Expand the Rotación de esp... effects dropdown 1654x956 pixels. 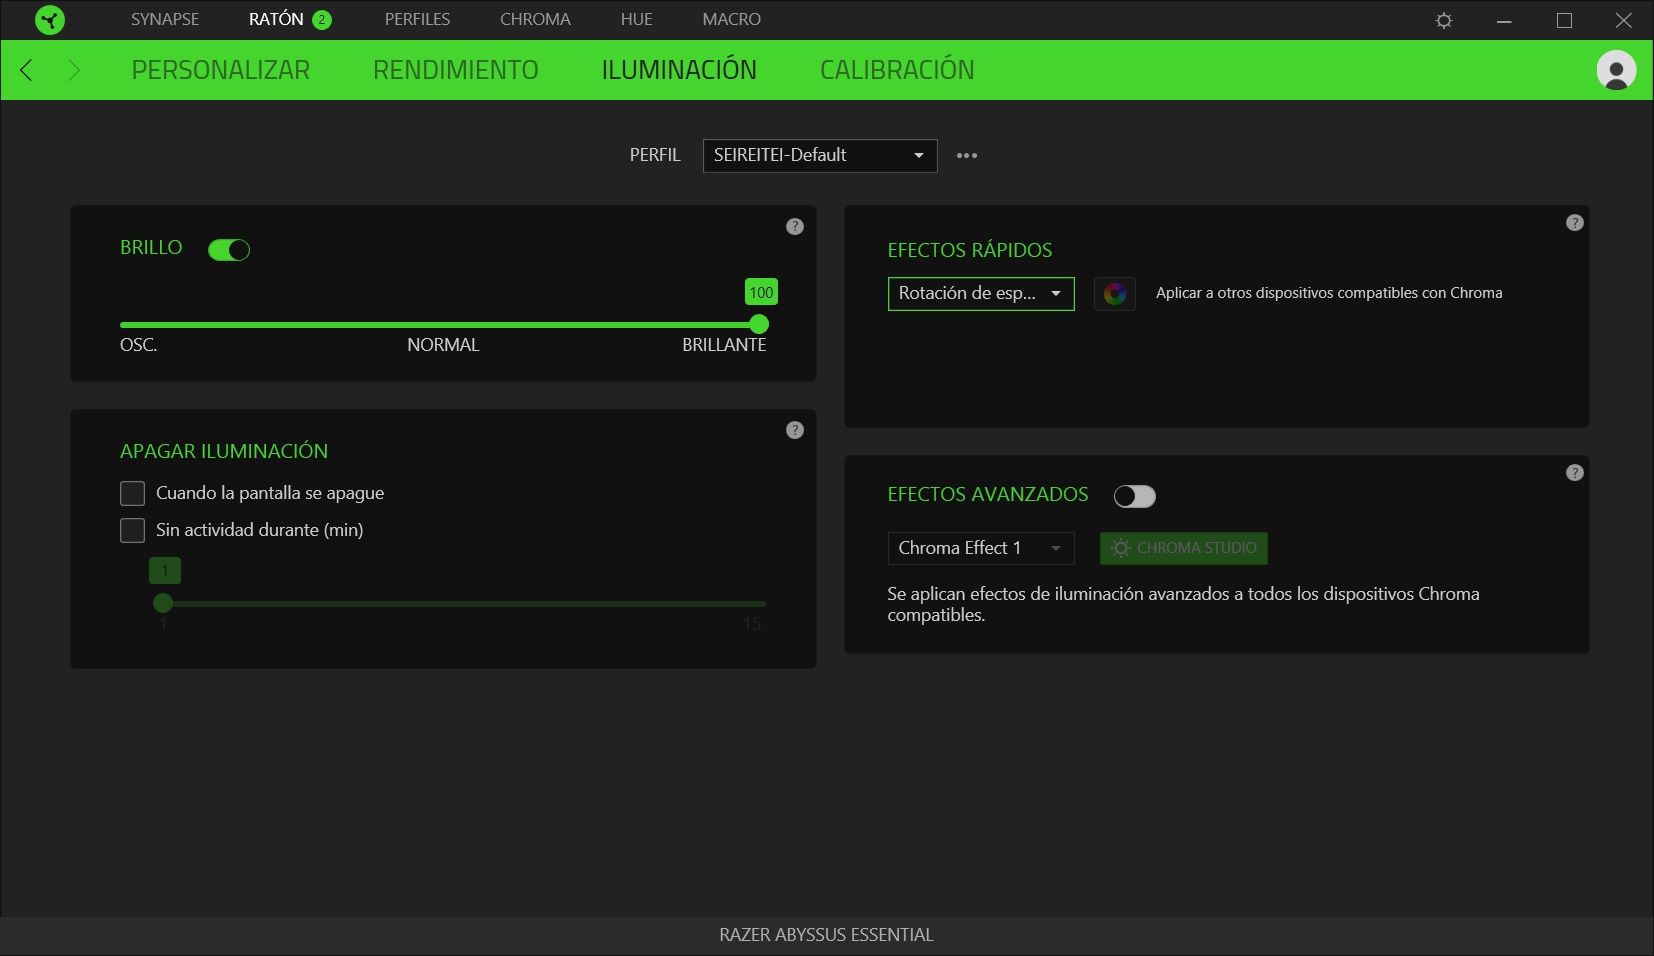(981, 294)
